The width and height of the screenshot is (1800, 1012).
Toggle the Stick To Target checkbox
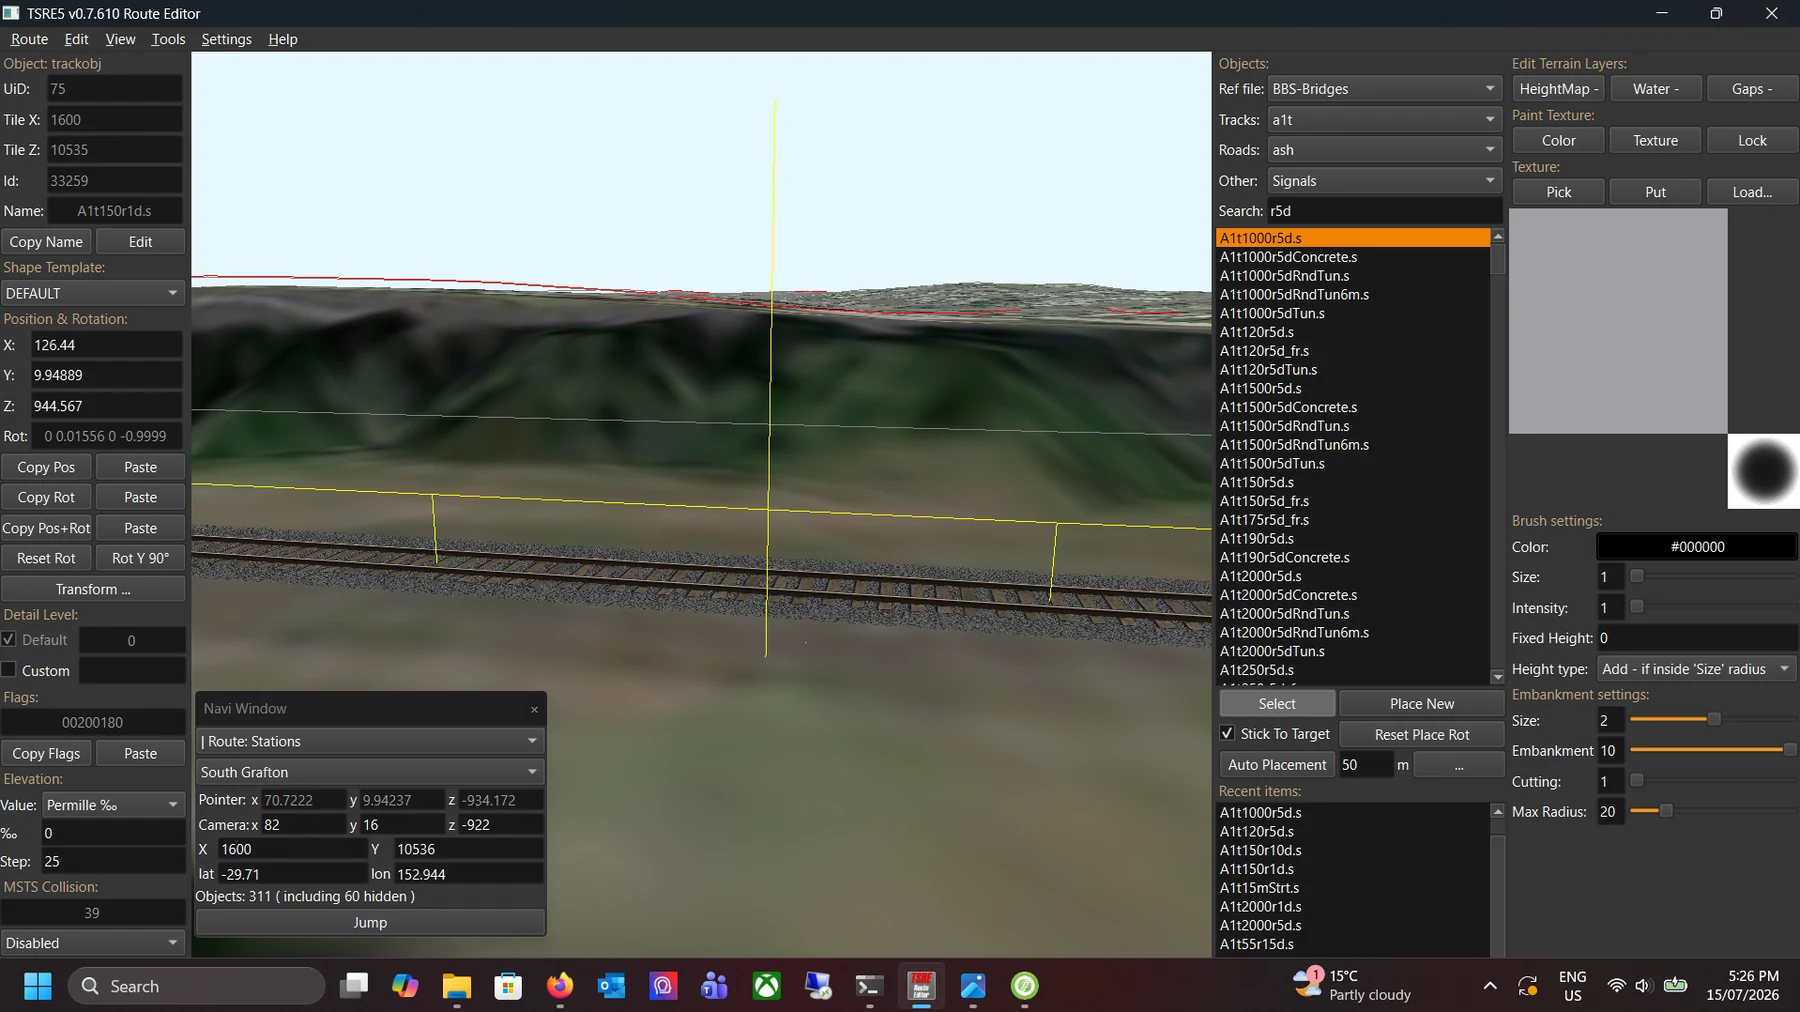[1227, 733]
